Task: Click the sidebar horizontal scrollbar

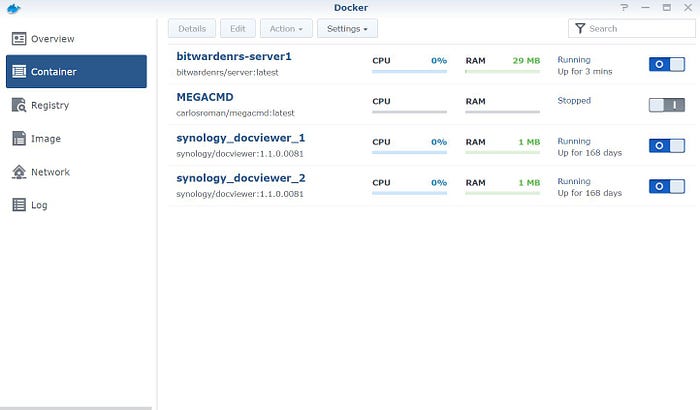Action: (76, 408)
